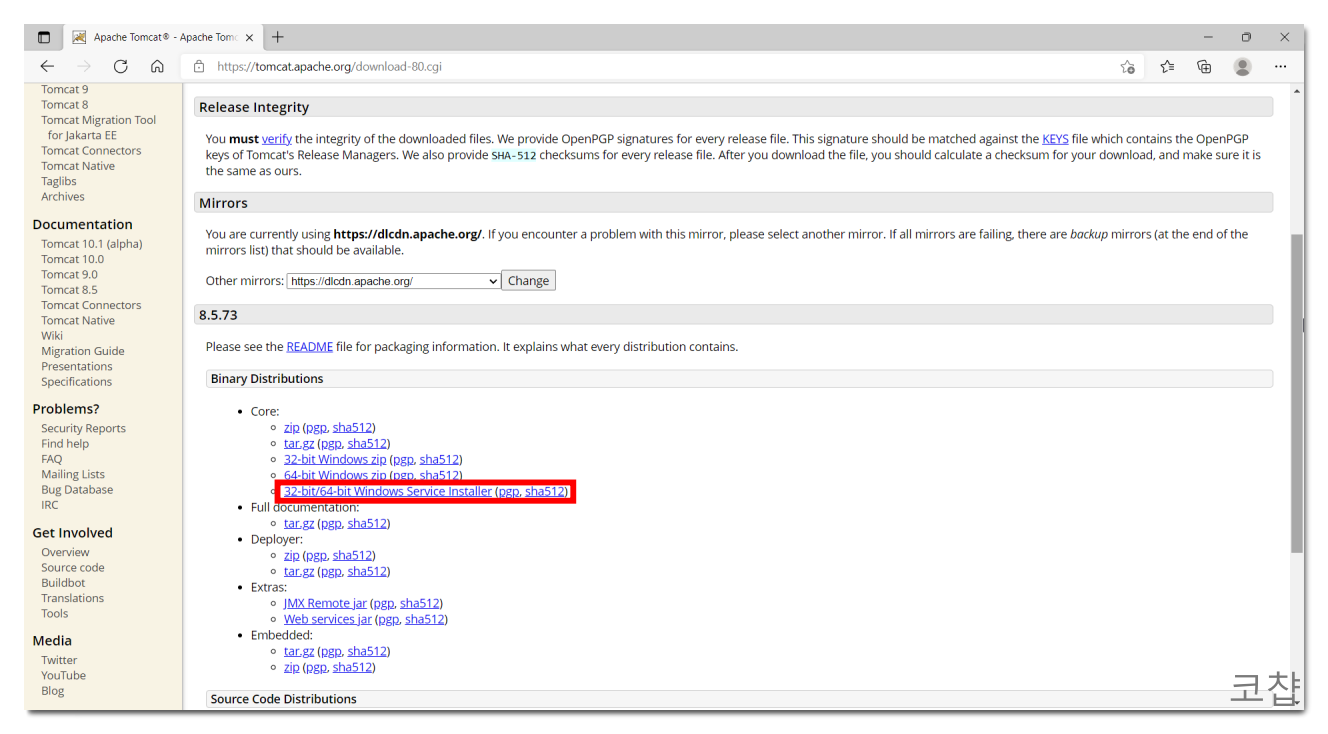Open Mailing Lists sidebar link

(x=73, y=474)
